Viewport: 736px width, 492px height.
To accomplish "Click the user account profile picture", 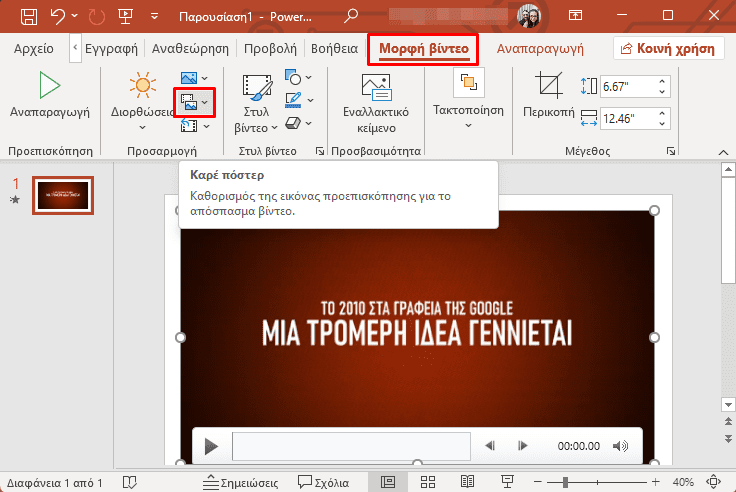I will pos(529,16).
